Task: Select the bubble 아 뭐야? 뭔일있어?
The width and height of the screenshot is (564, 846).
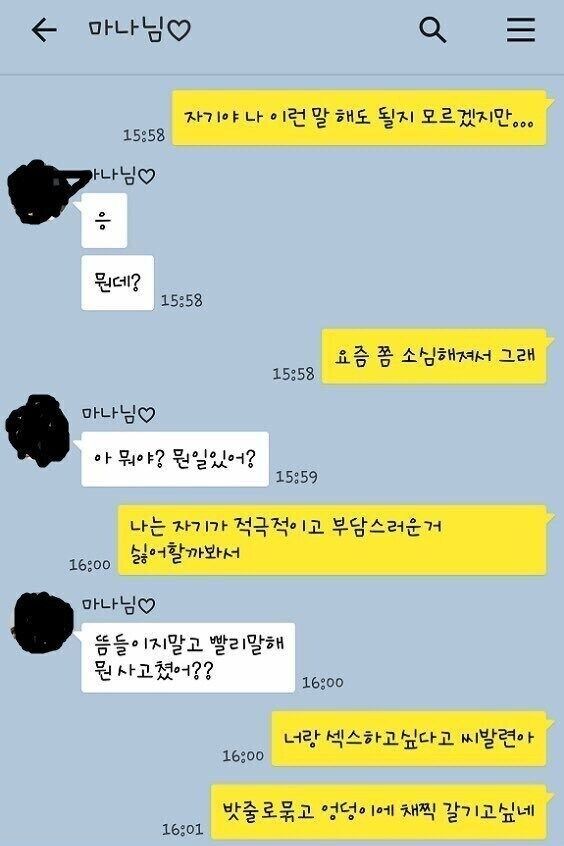Action: point(174,459)
